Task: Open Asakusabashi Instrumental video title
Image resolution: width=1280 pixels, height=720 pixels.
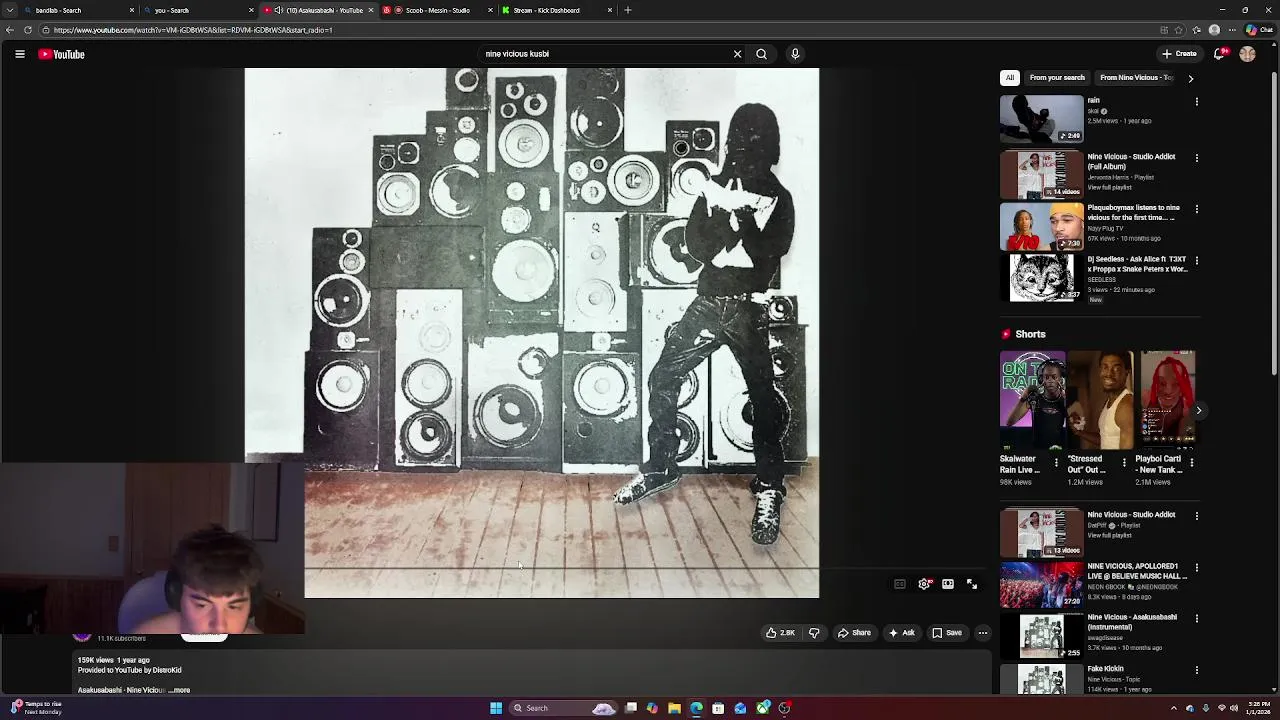Action: pyautogui.click(x=1131, y=622)
